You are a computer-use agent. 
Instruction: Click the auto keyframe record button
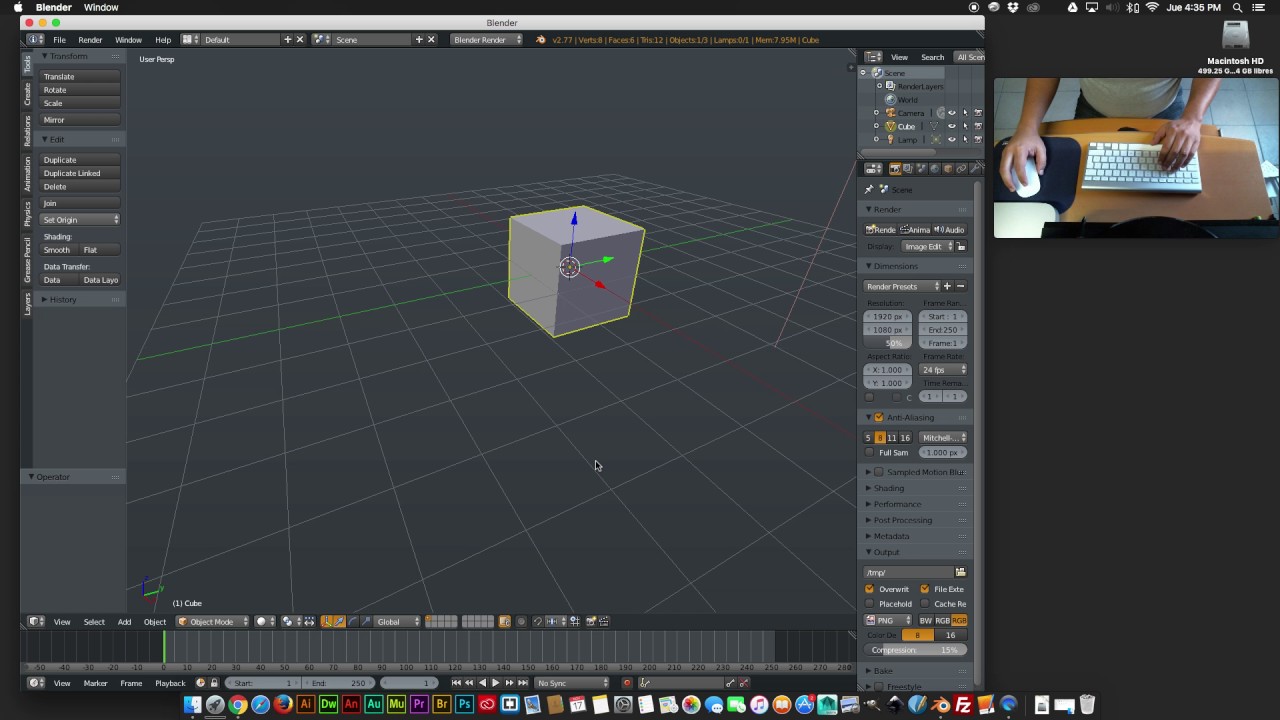pyautogui.click(x=627, y=683)
